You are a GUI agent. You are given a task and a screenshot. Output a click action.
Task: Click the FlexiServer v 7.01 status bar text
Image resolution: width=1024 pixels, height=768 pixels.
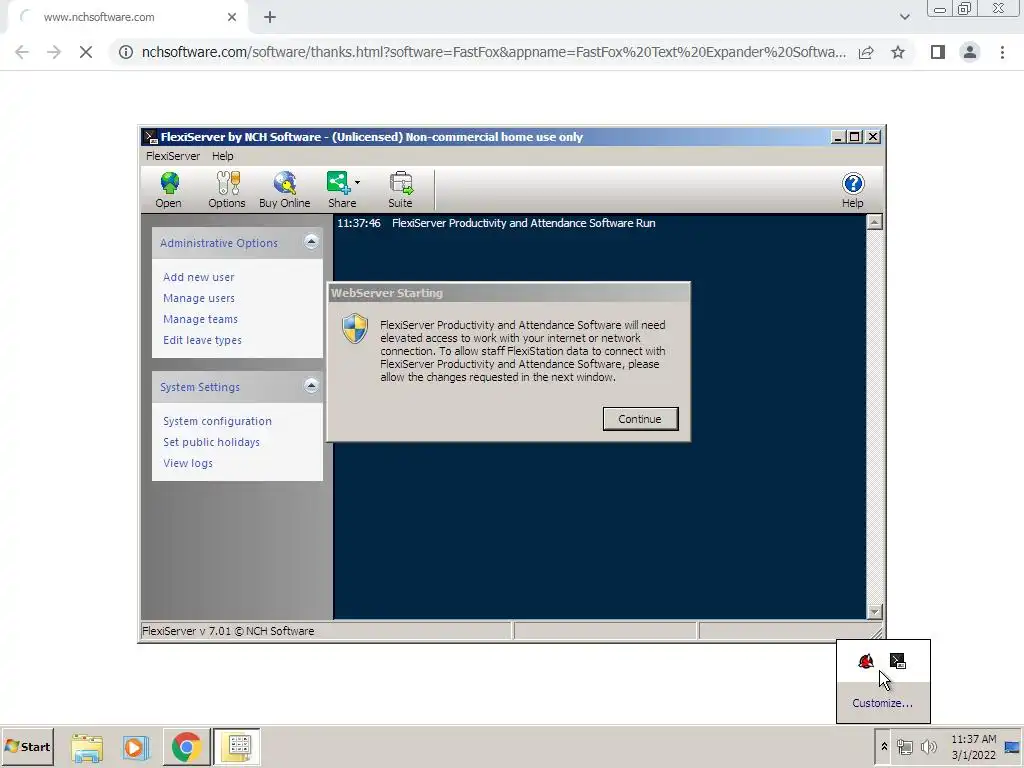[x=228, y=631]
